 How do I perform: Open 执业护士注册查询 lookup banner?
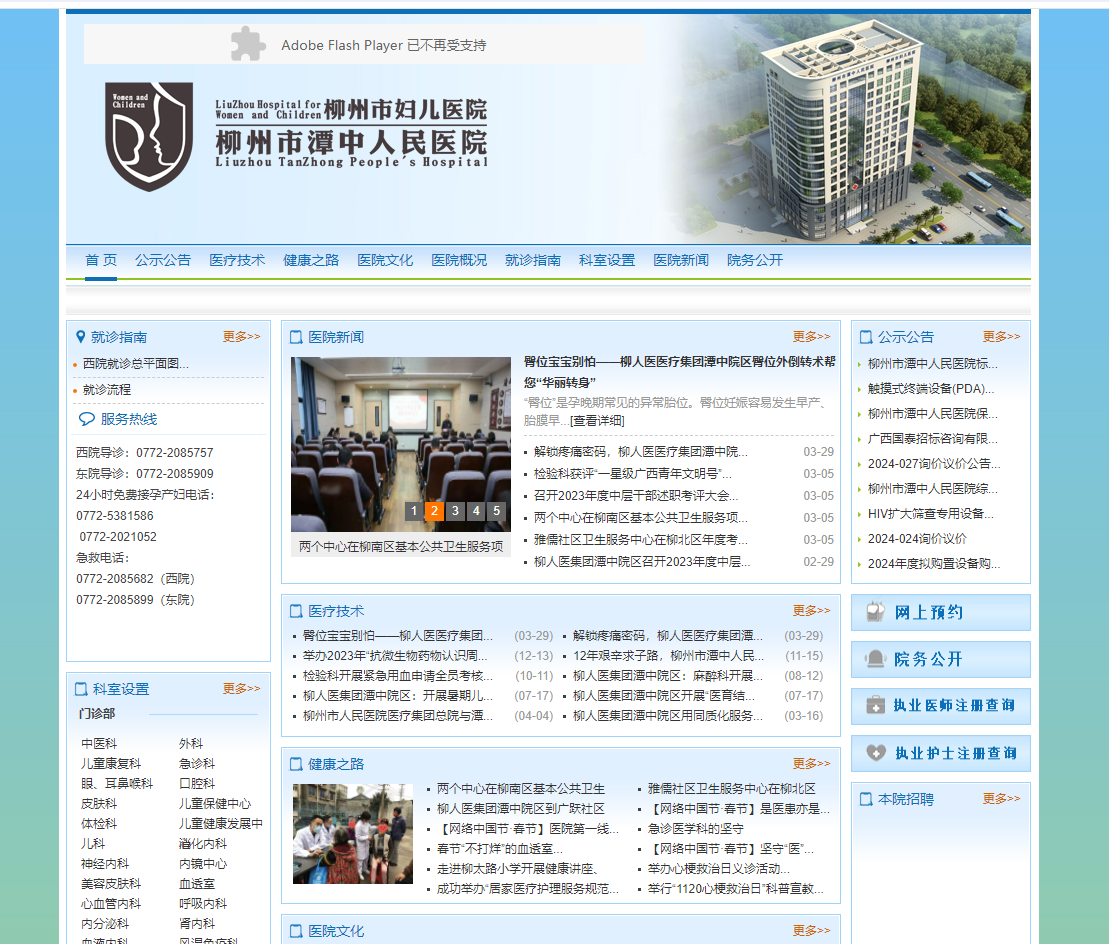pos(941,753)
